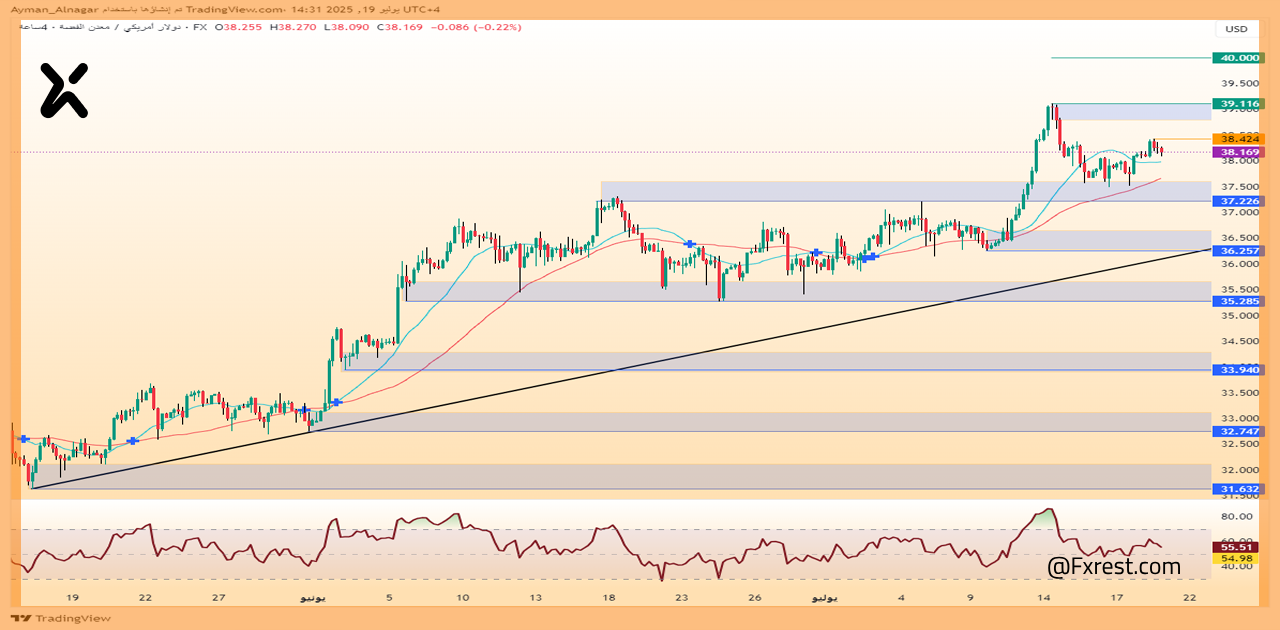Click the 35.000 price axis value
The height and width of the screenshot is (630, 1280).
coord(1238,316)
